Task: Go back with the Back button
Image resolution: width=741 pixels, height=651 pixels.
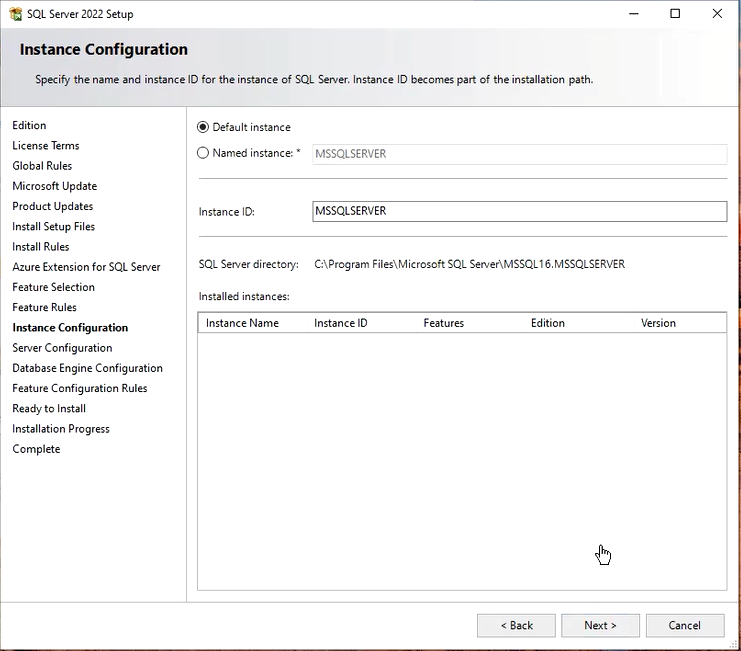Action: [516, 625]
